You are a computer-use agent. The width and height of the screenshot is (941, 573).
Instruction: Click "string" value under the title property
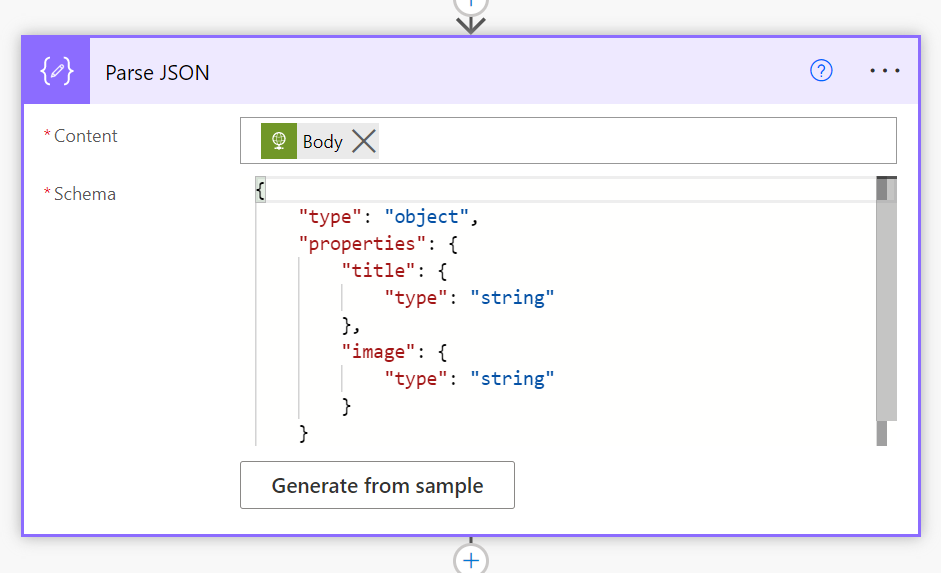(x=512, y=298)
